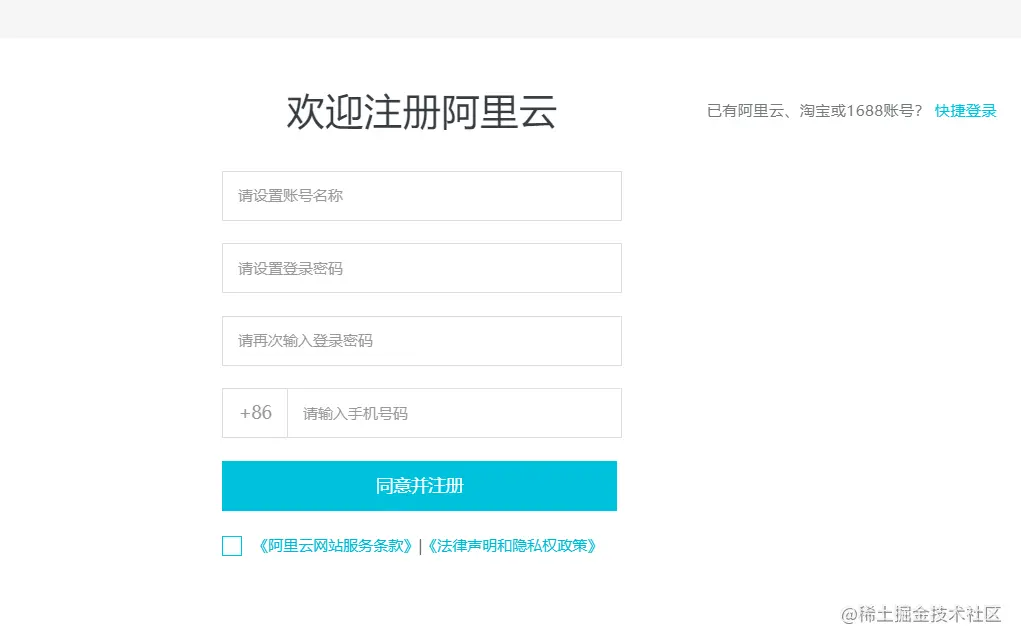Open the 快捷登录 quick login link
Screen dimensions: 1021x644
965,111
